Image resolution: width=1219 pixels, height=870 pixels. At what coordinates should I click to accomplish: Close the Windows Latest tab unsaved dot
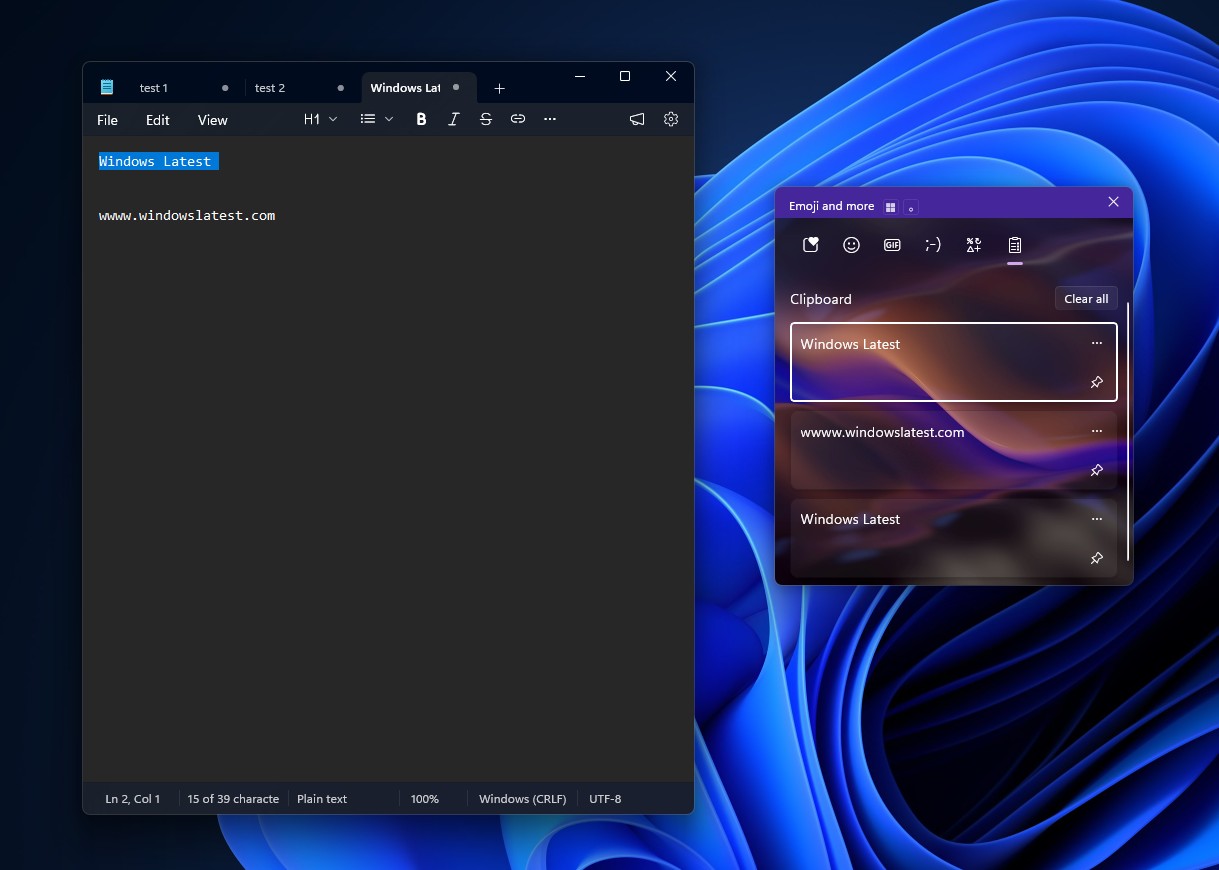tap(456, 87)
